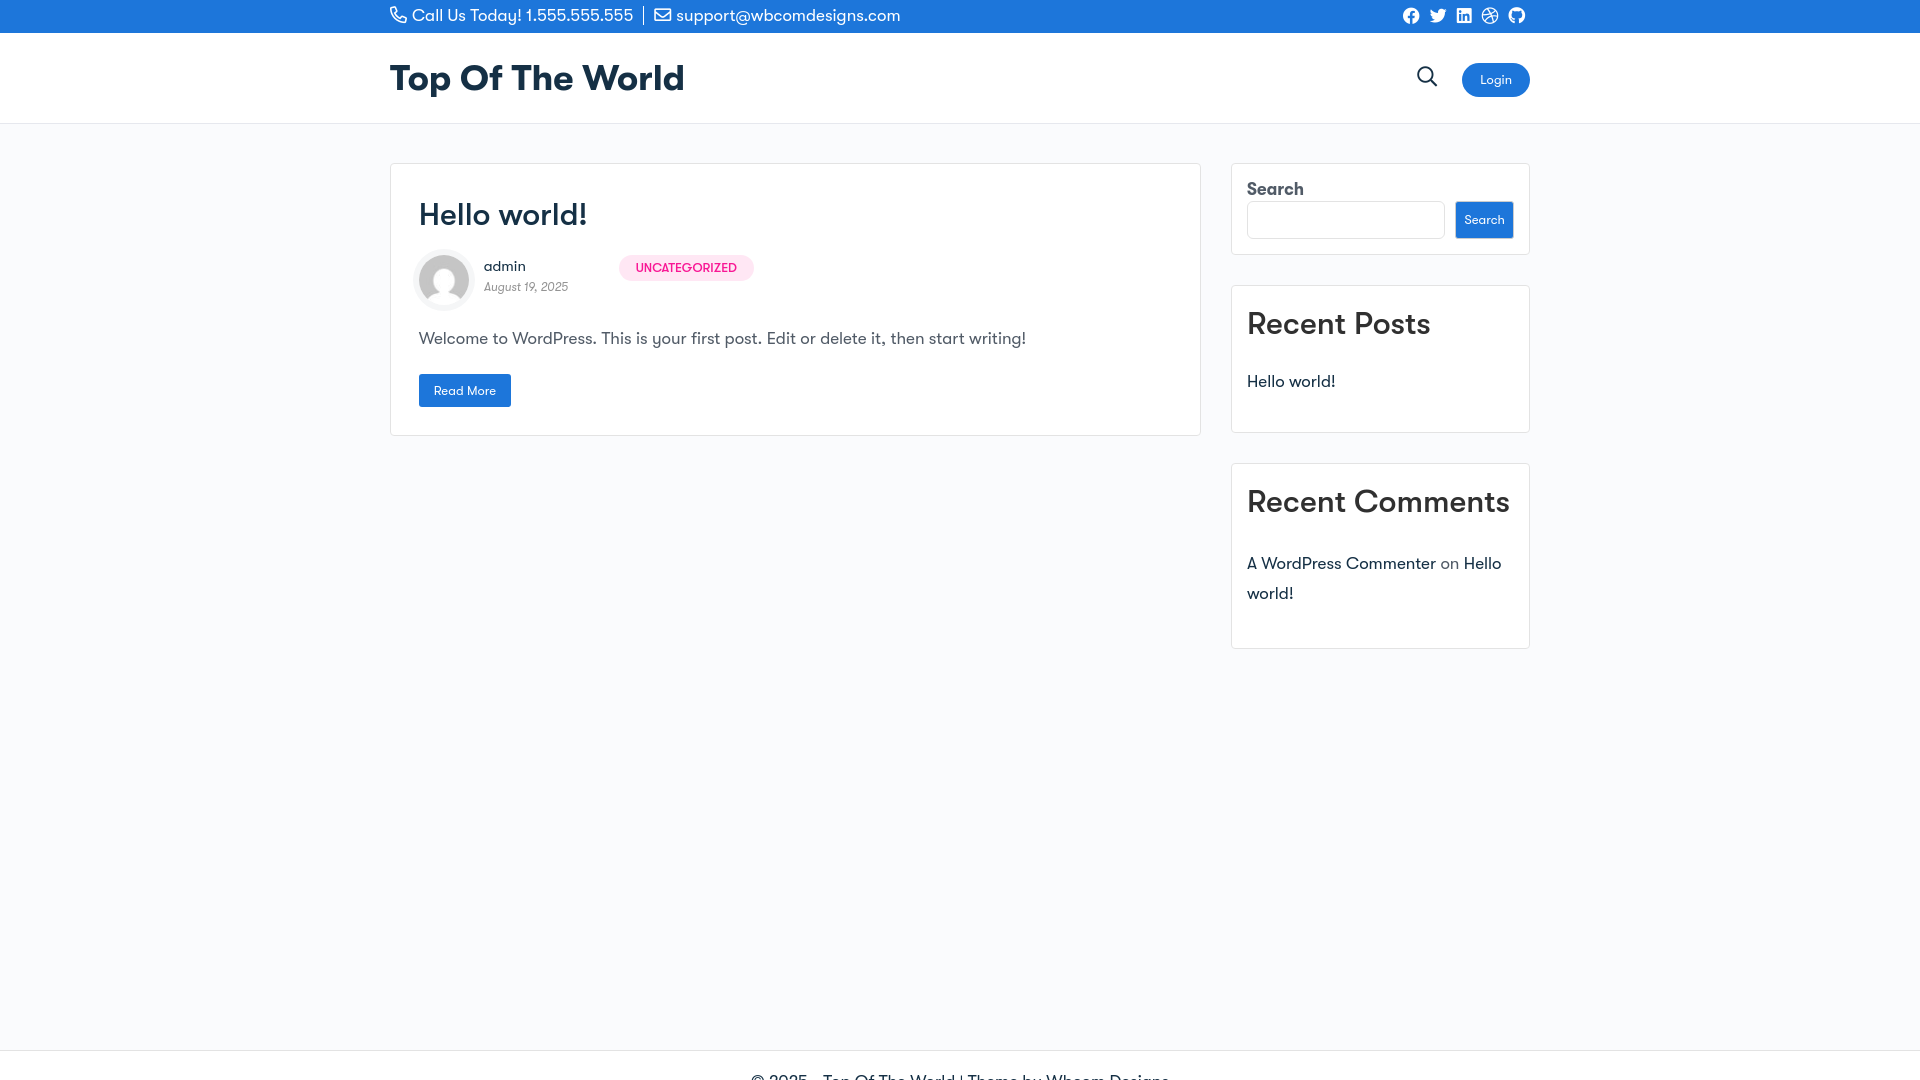Focus the sidebar search input field
This screenshot has width=1920, height=1080.
[x=1346, y=220]
